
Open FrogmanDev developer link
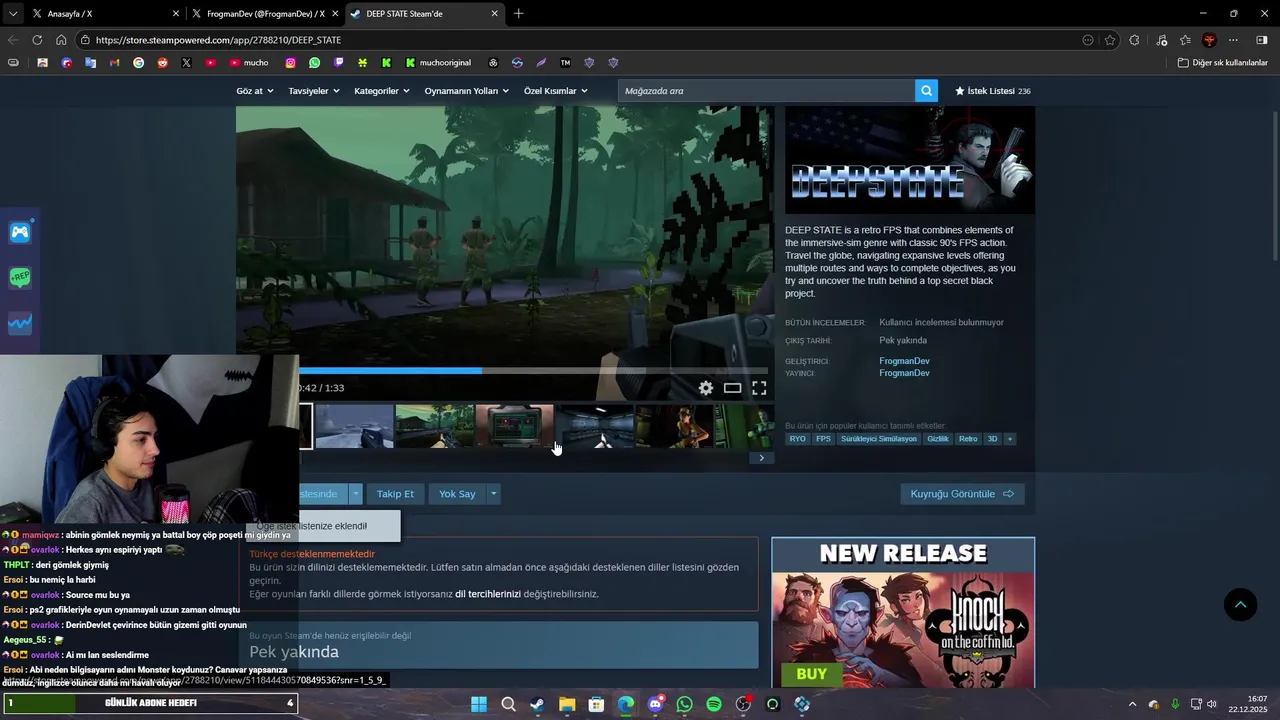pos(904,361)
